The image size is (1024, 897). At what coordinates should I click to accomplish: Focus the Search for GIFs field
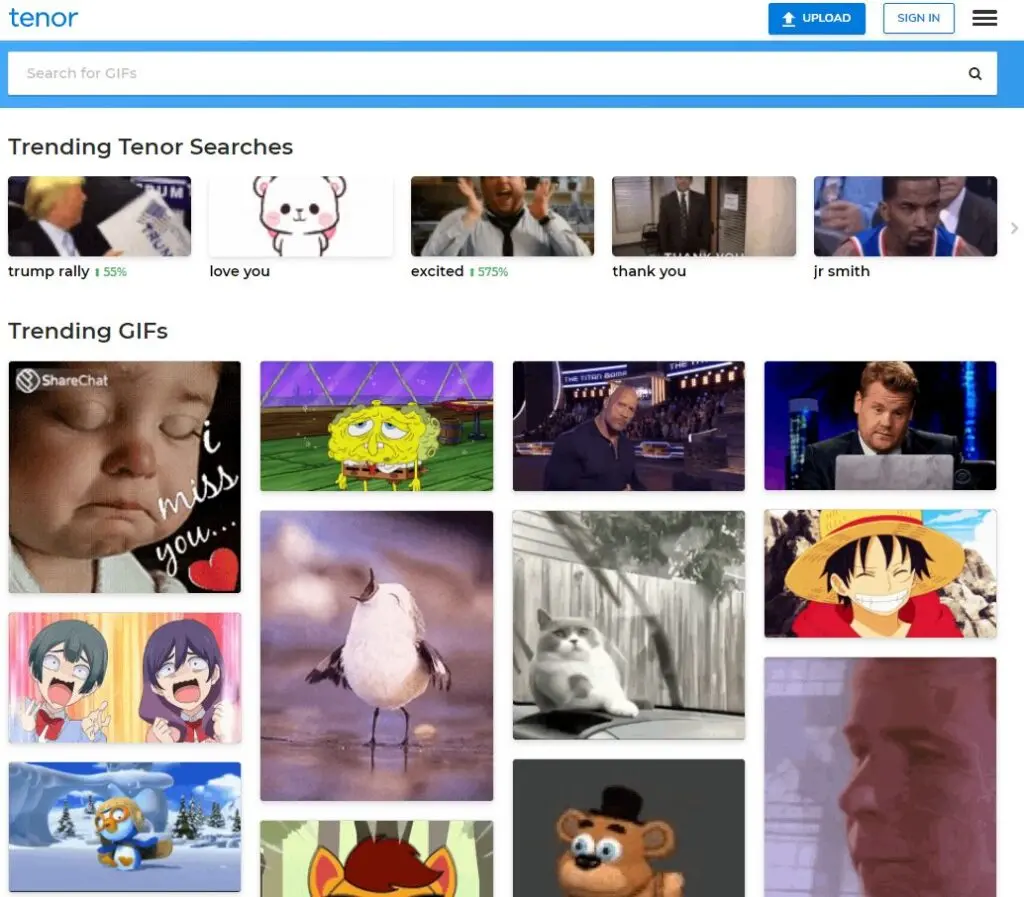(x=480, y=73)
